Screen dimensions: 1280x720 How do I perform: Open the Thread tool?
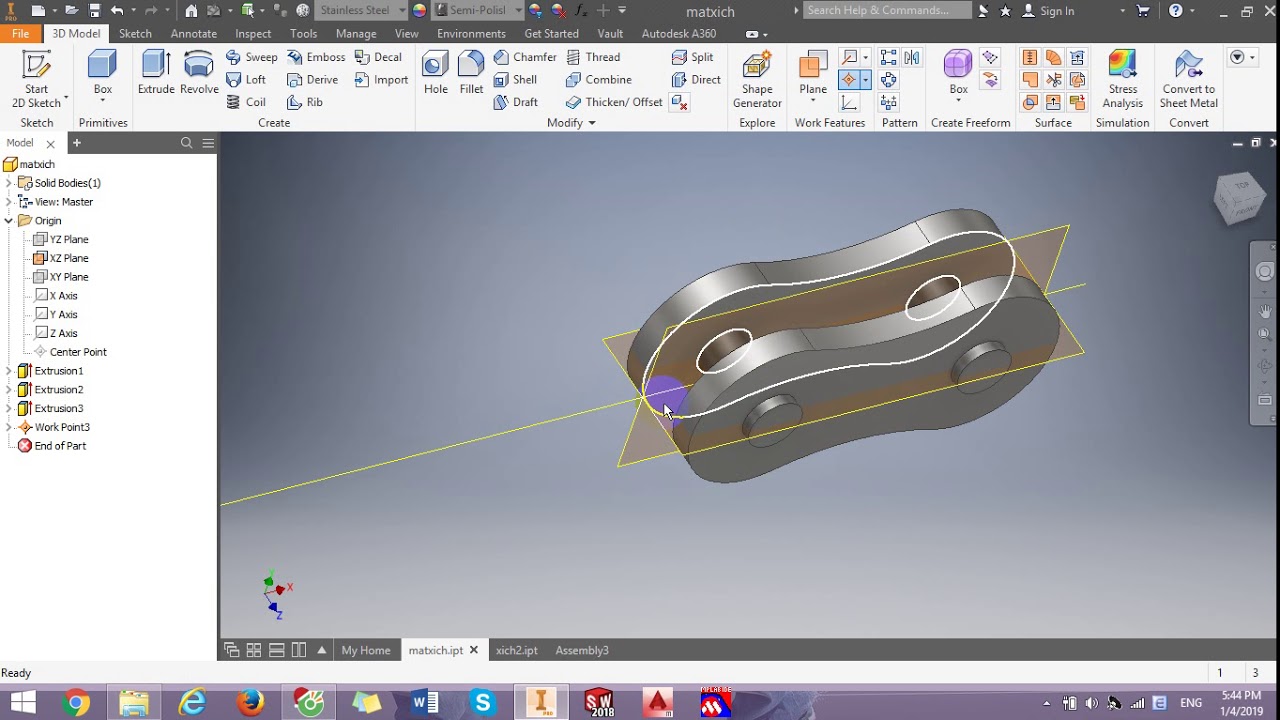(594, 57)
